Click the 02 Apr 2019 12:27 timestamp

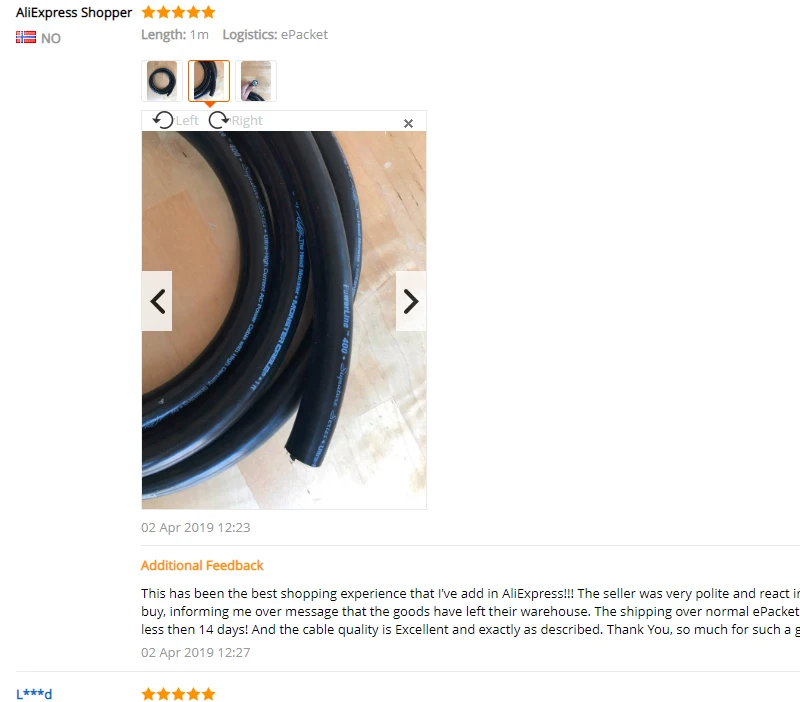pyautogui.click(x=195, y=653)
